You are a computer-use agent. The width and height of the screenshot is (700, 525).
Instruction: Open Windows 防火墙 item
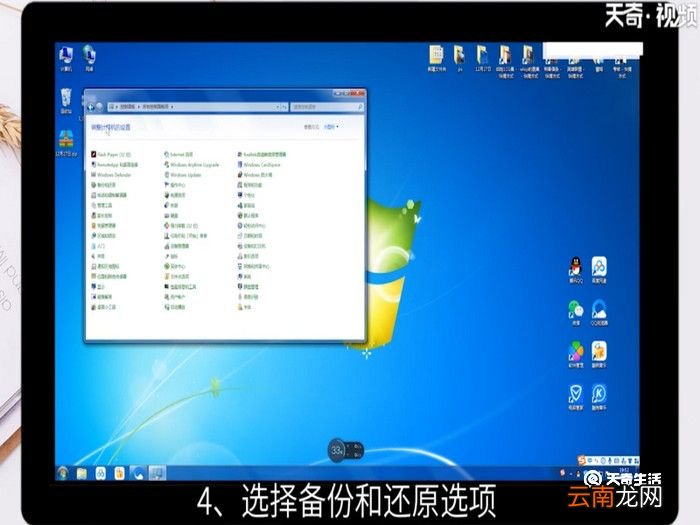[254, 175]
